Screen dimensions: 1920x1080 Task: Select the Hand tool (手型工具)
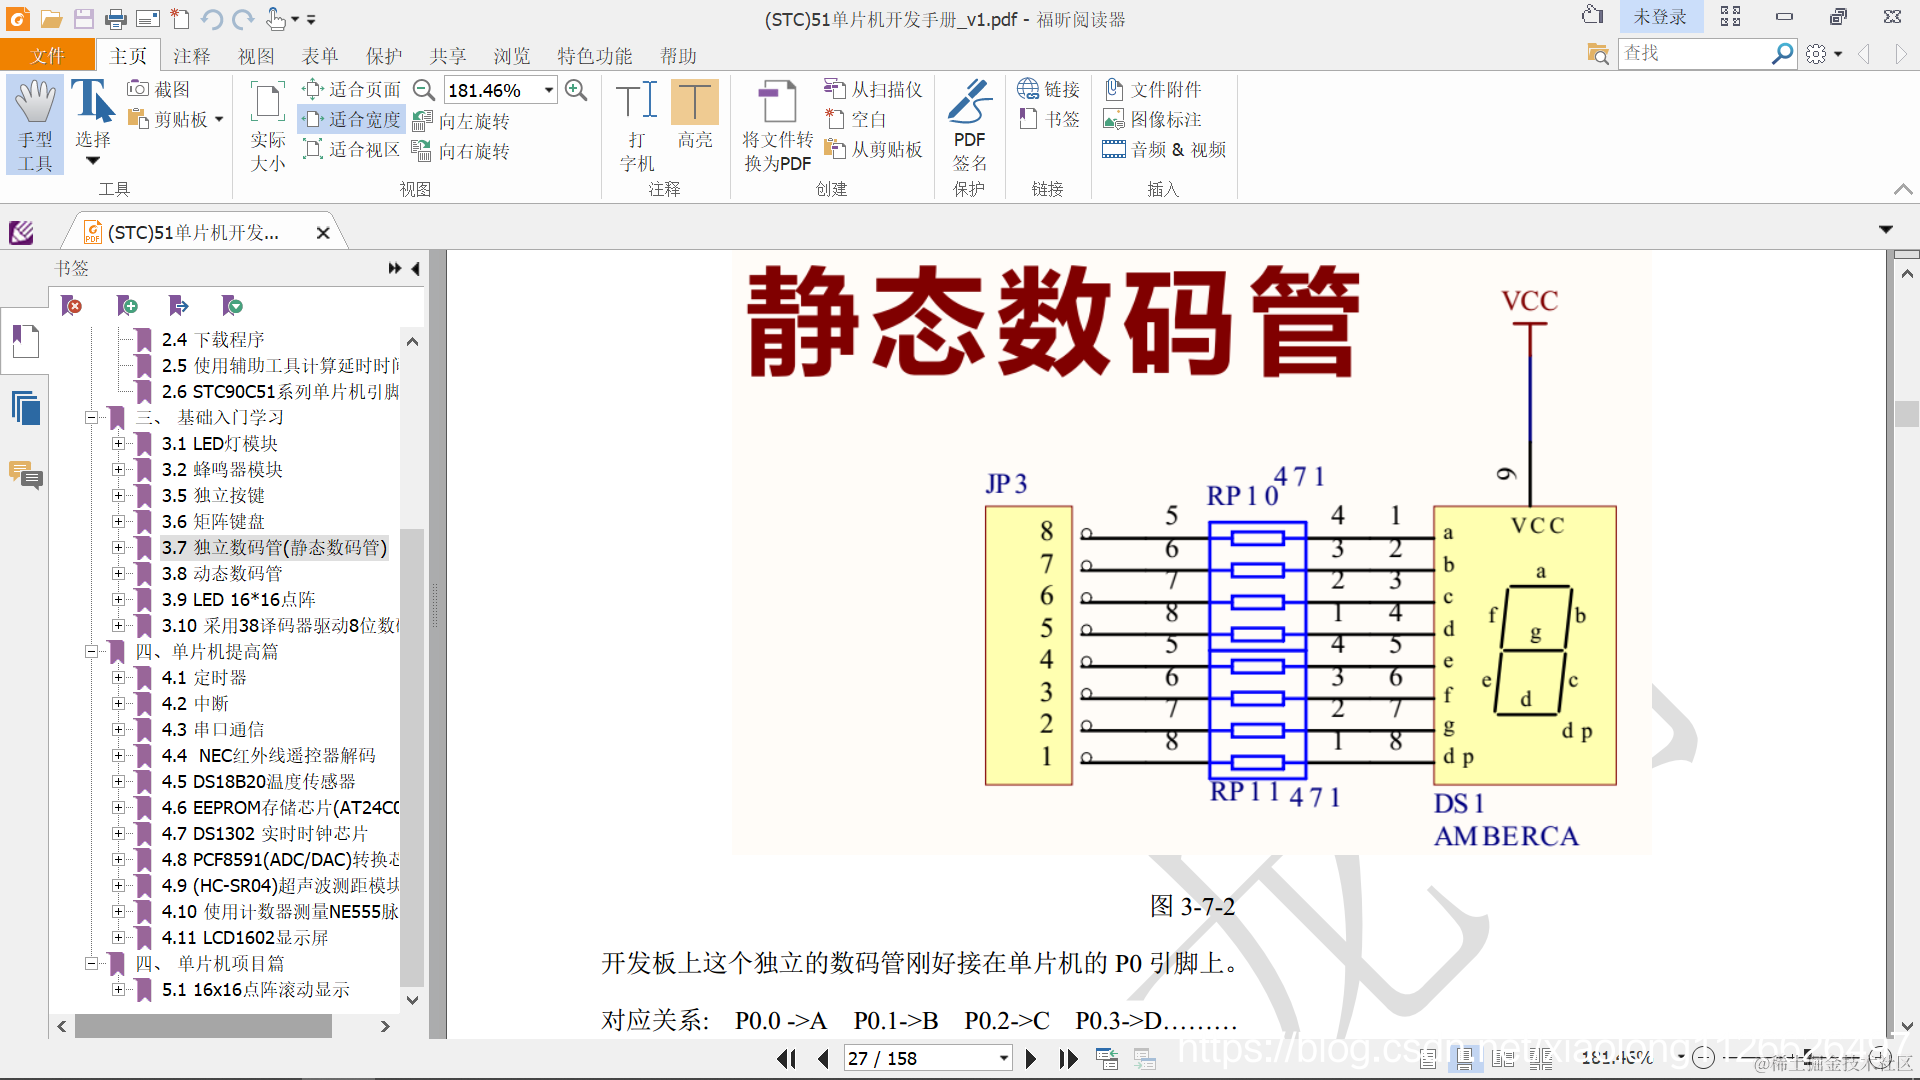(x=35, y=125)
